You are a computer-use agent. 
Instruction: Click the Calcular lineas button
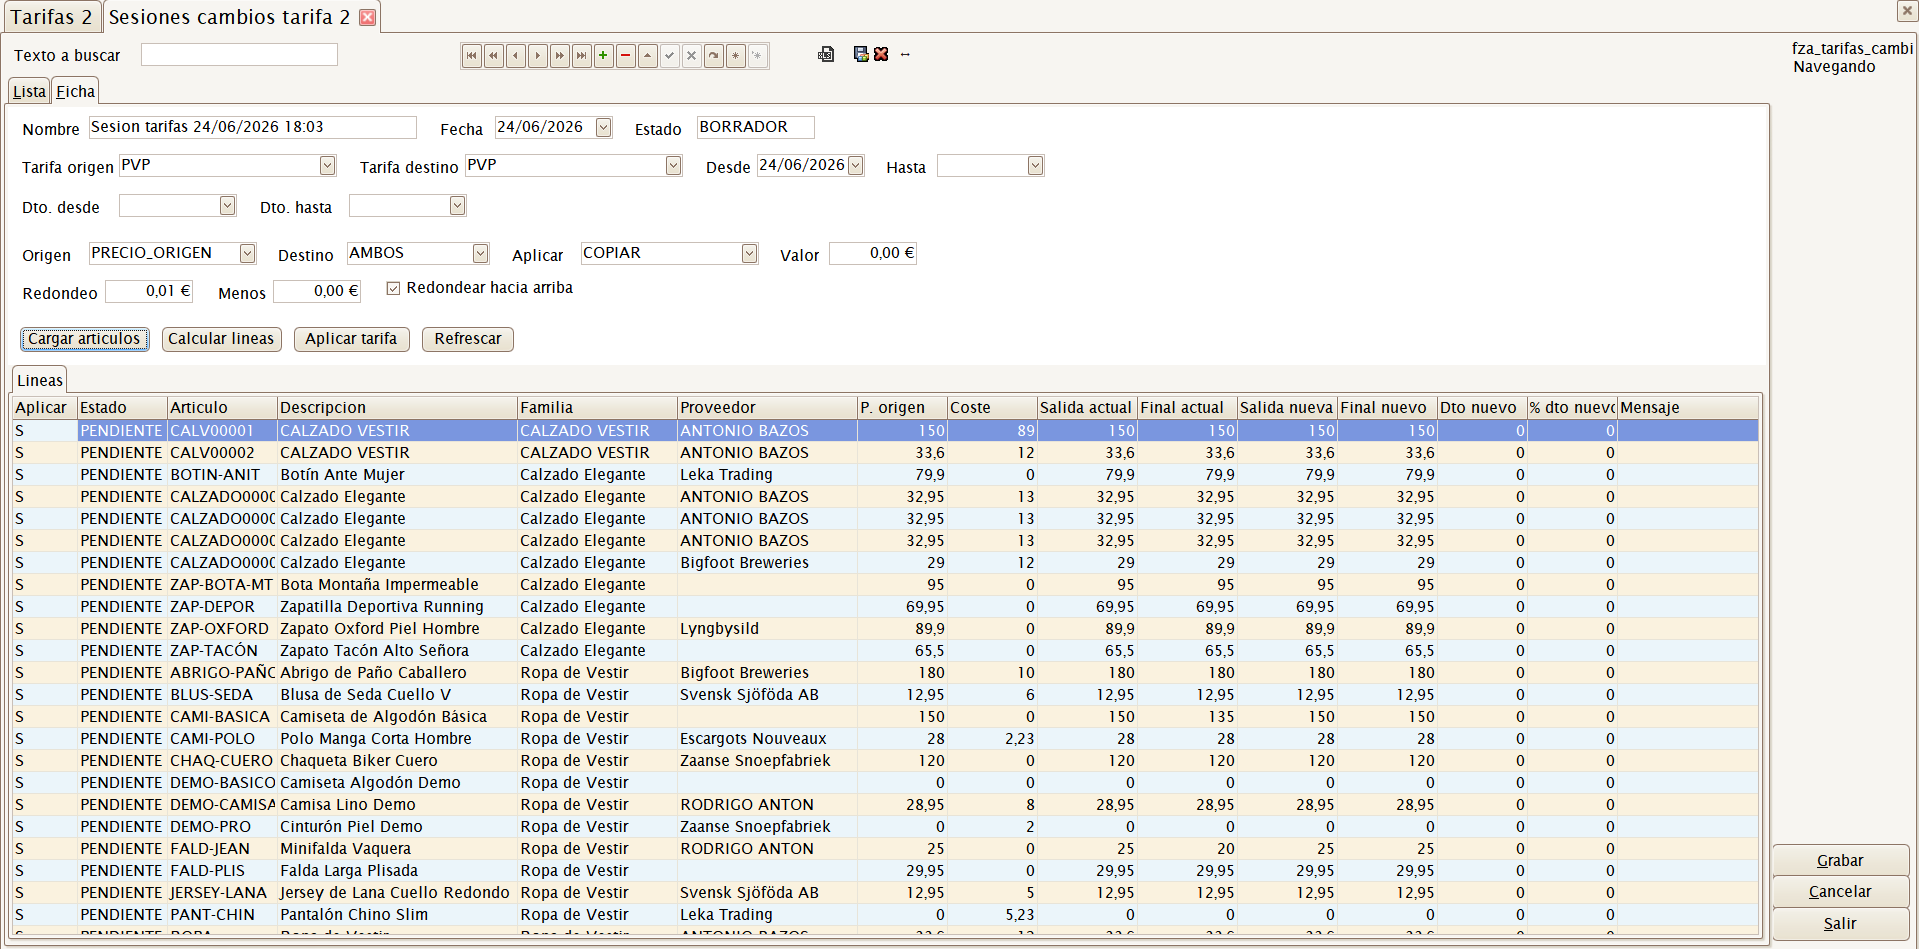coord(221,339)
